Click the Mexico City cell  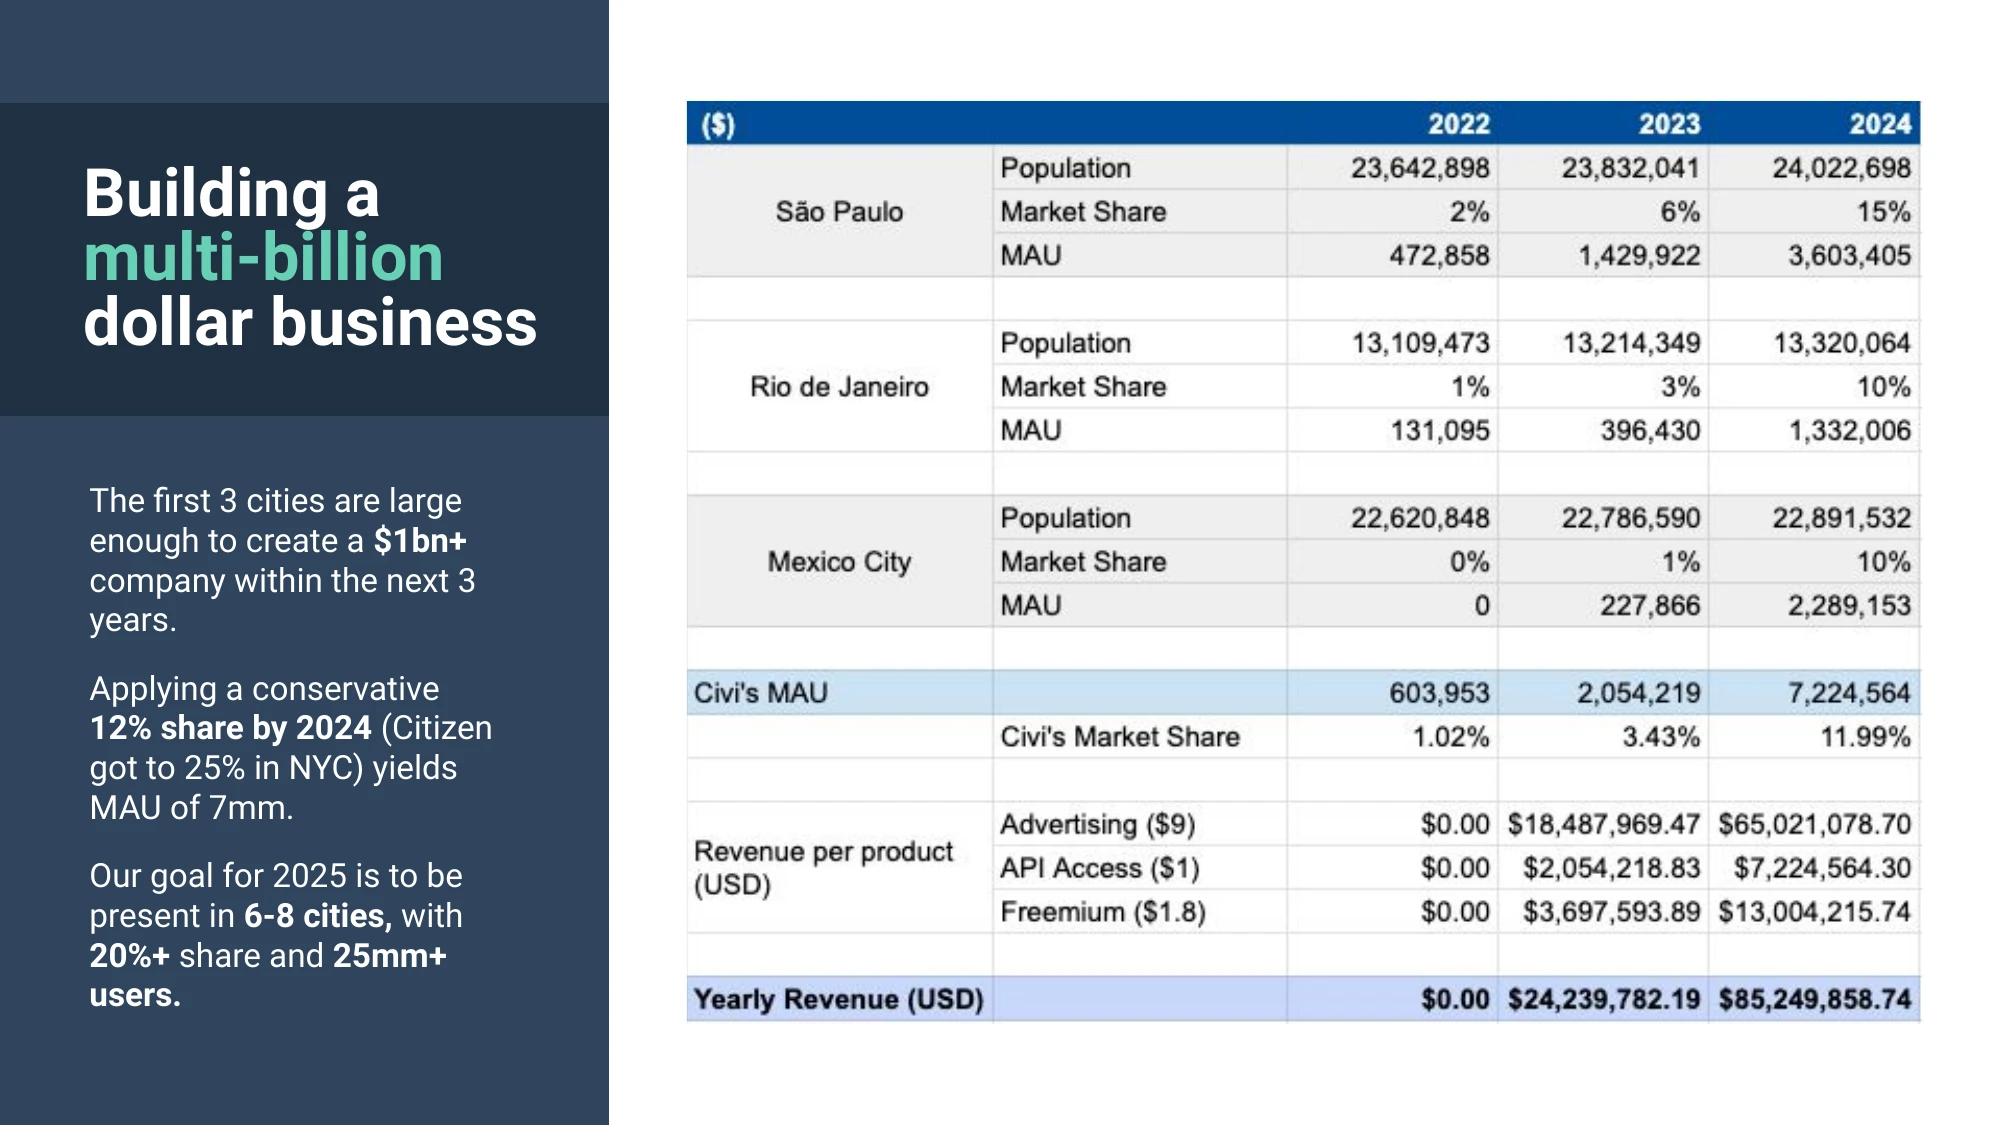[839, 562]
